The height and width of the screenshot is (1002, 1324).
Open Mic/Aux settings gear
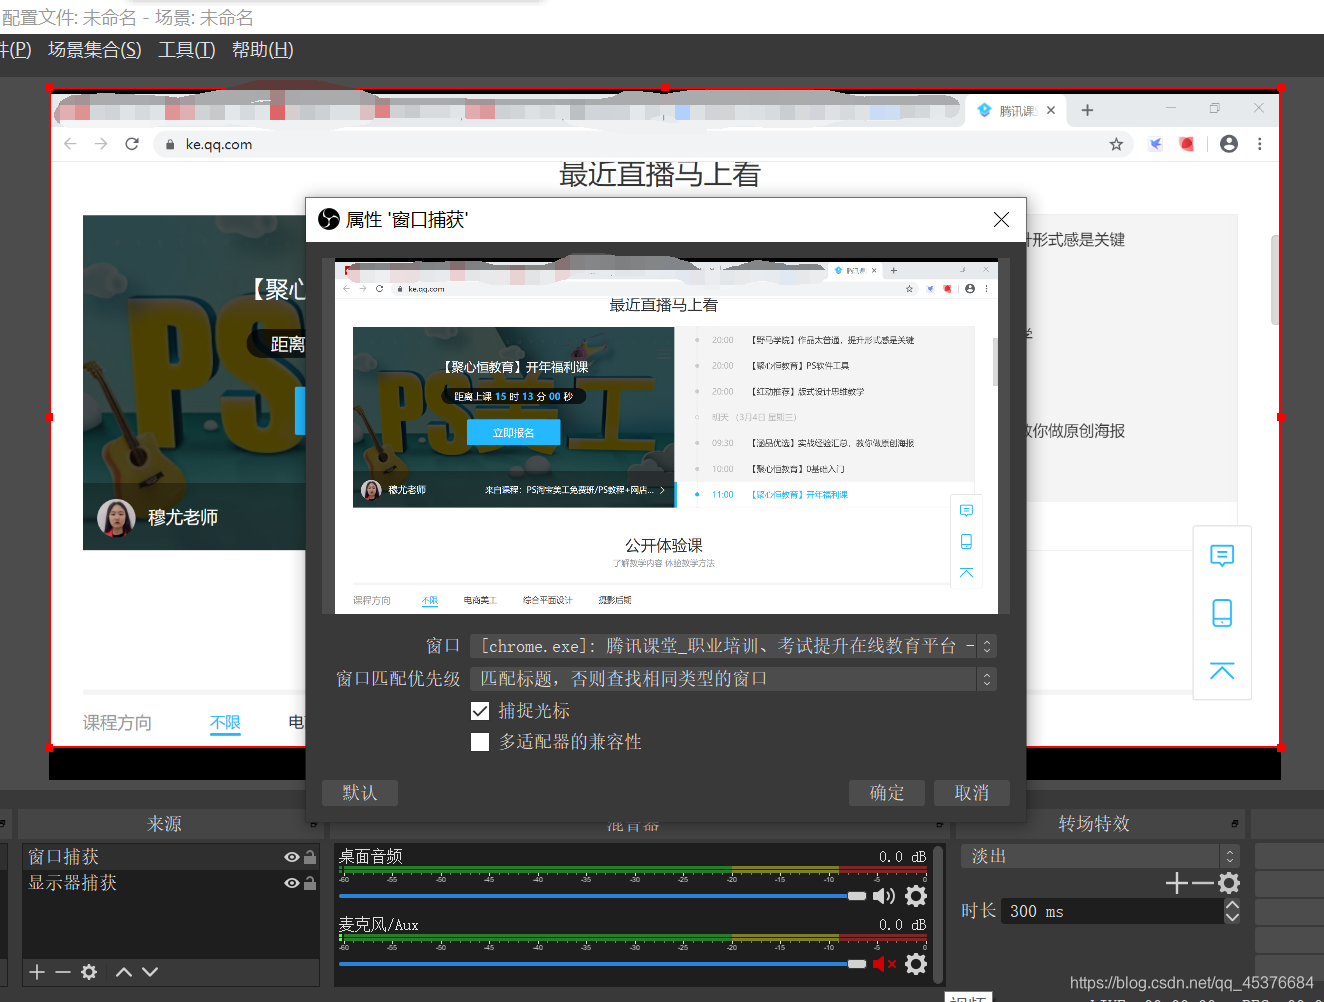point(916,964)
